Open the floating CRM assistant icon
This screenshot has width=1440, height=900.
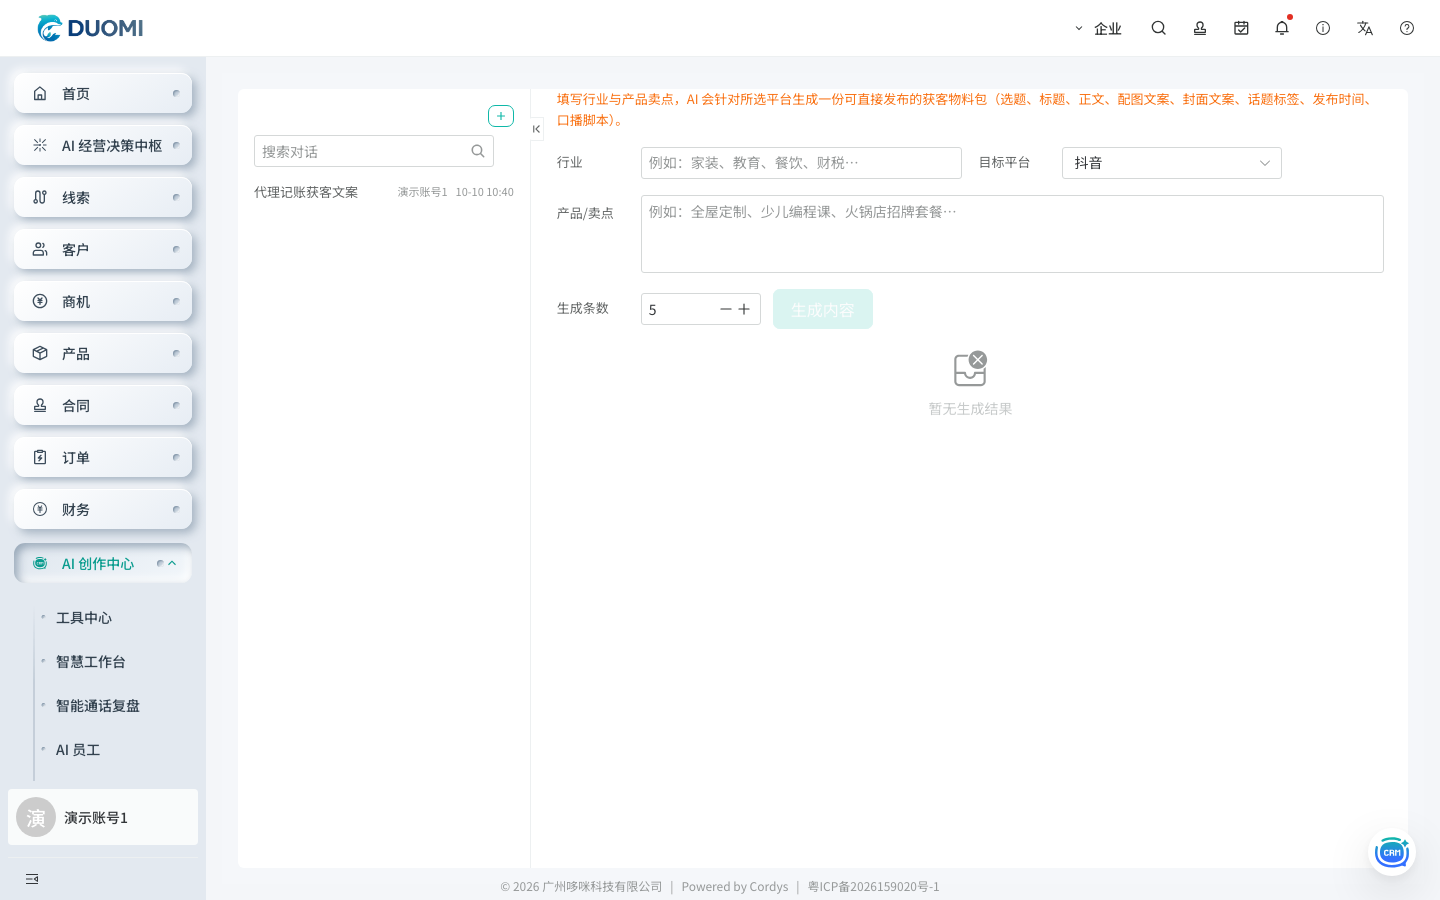1391,852
